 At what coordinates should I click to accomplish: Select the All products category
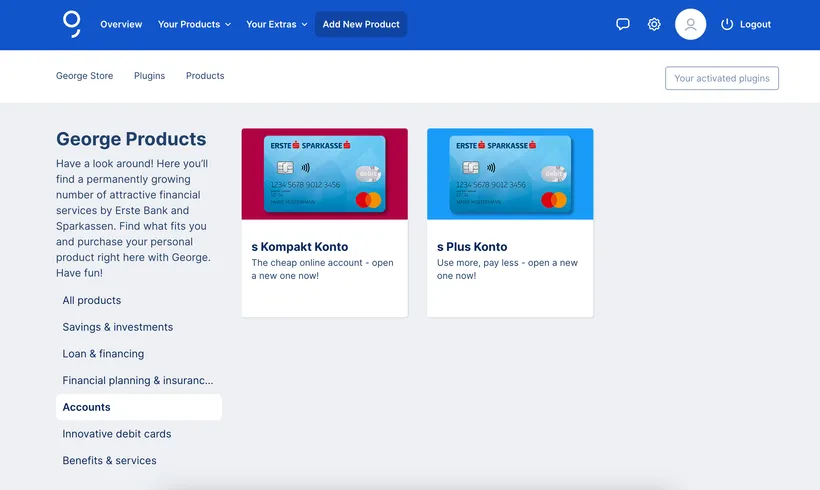[139, 300]
